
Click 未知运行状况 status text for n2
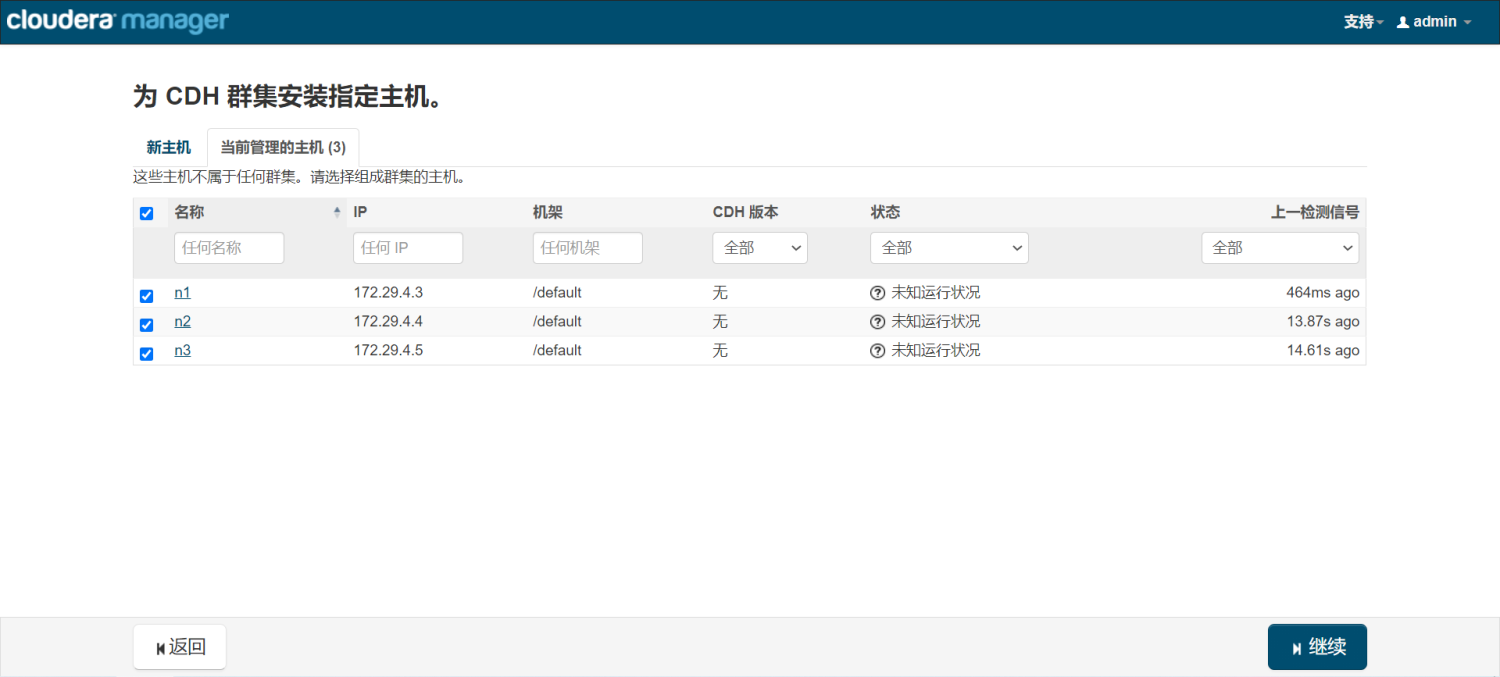pyautogui.click(x=935, y=322)
